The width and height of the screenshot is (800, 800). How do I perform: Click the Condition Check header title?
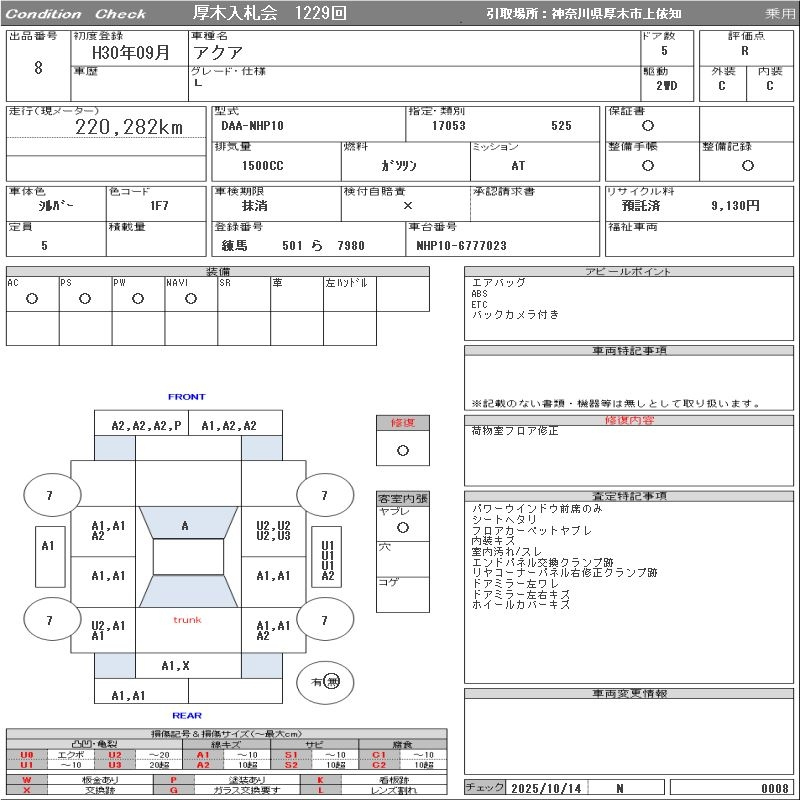[77, 14]
